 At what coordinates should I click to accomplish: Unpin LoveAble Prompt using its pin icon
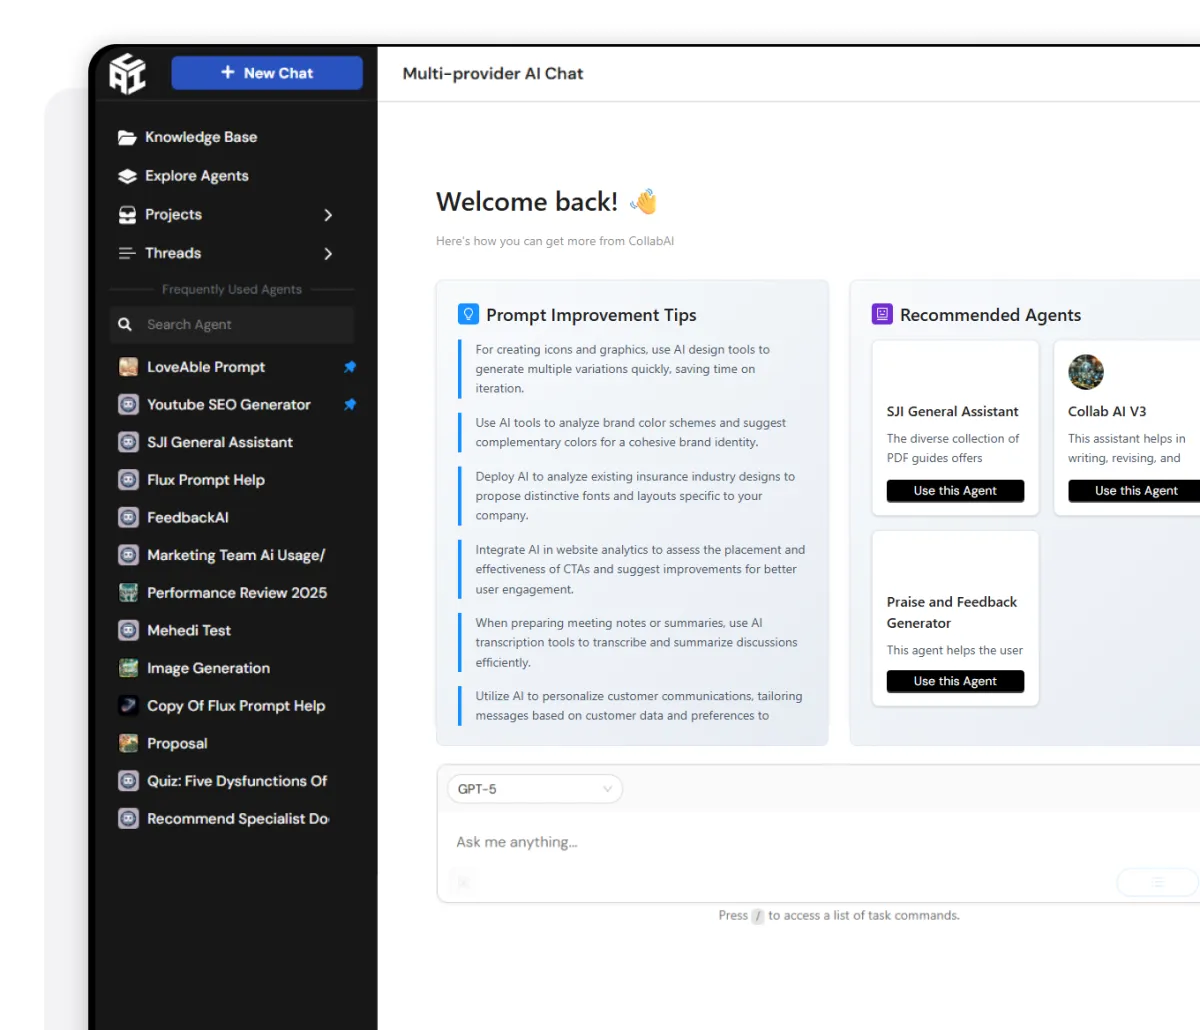[350, 367]
